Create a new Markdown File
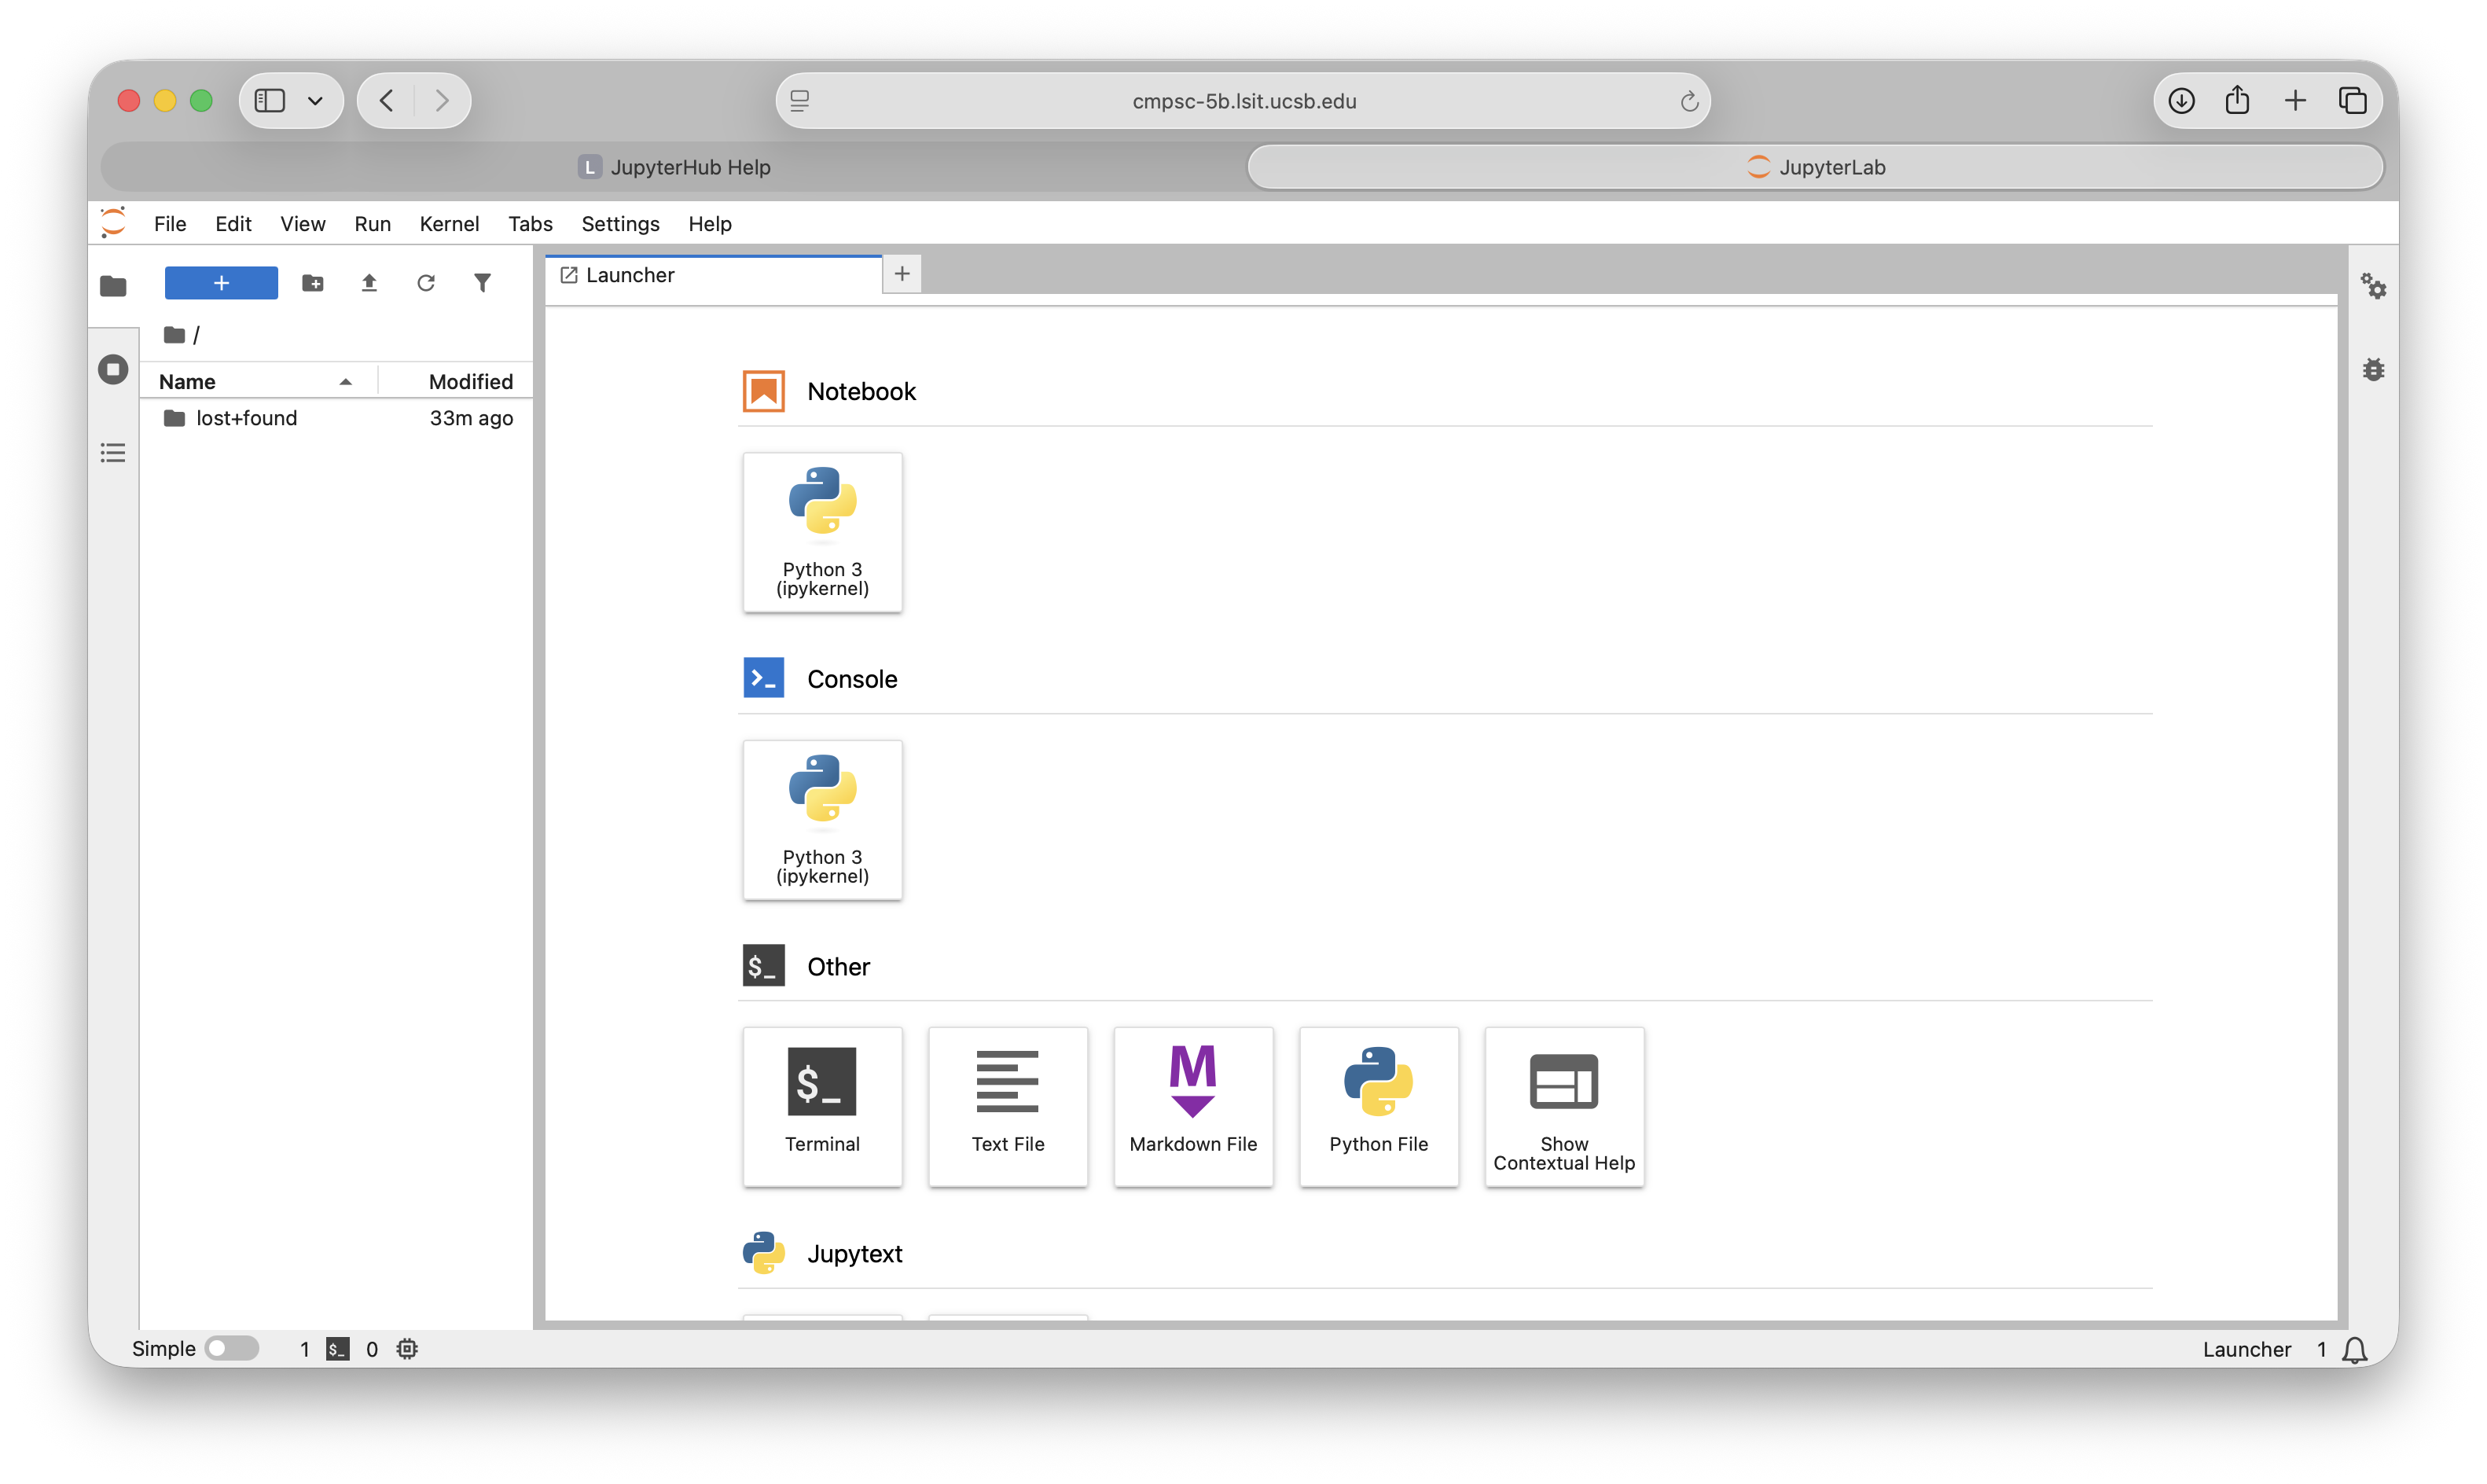The height and width of the screenshot is (1484, 2487). 1193,1106
